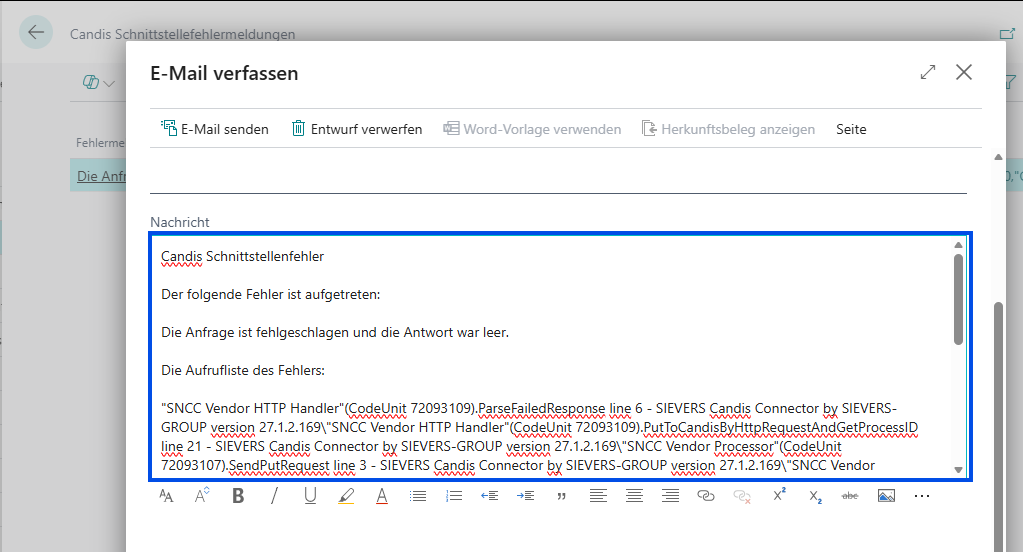
Task: Click Word-Vorlage verwenden
Action: 532,129
